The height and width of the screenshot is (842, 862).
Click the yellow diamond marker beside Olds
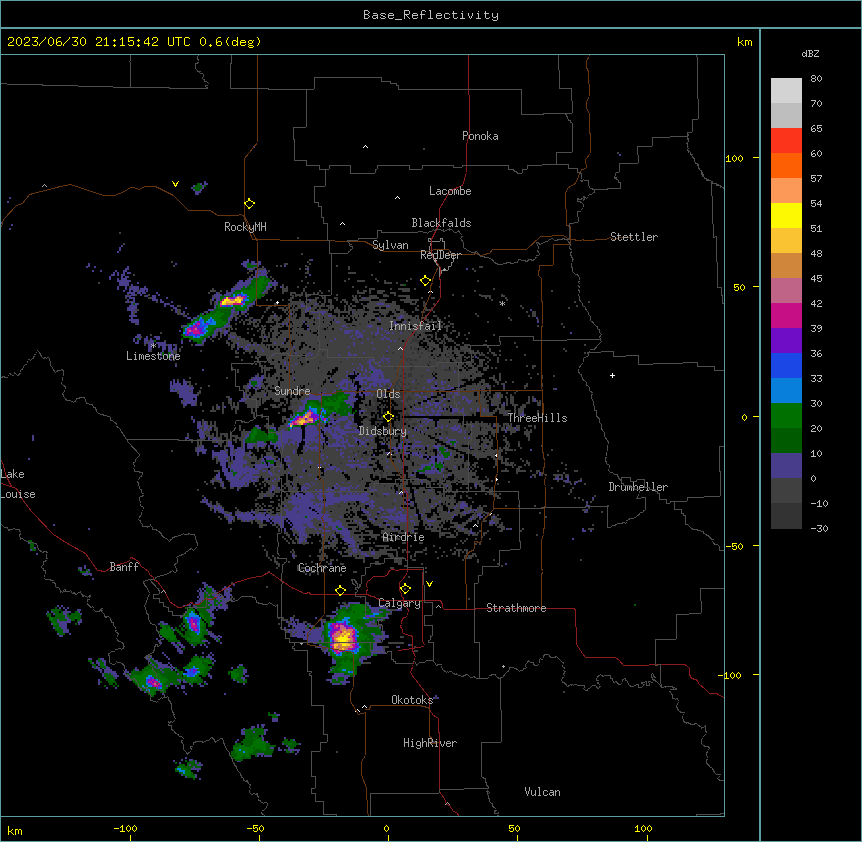(x=388, y=417)
